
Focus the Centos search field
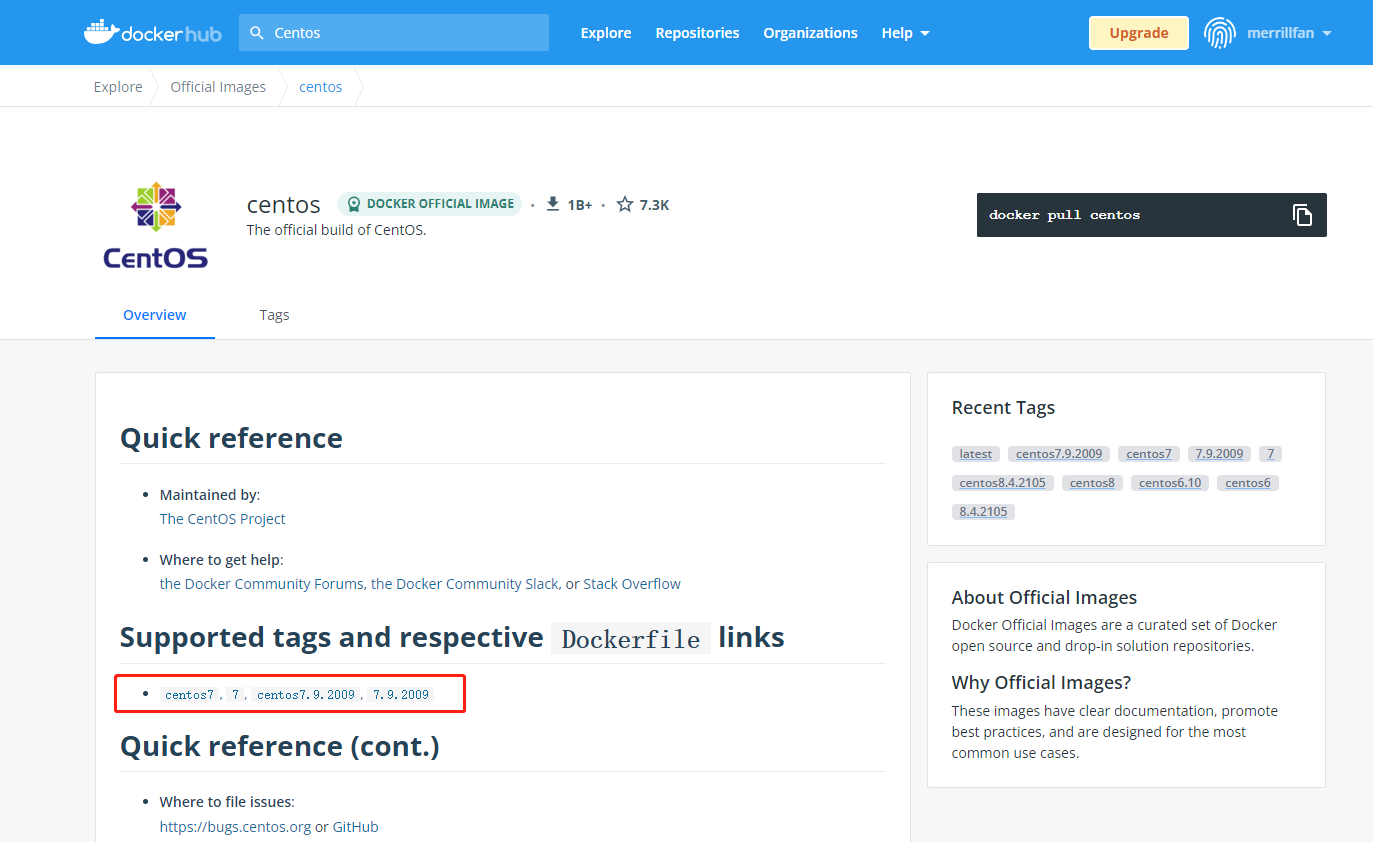394,33
